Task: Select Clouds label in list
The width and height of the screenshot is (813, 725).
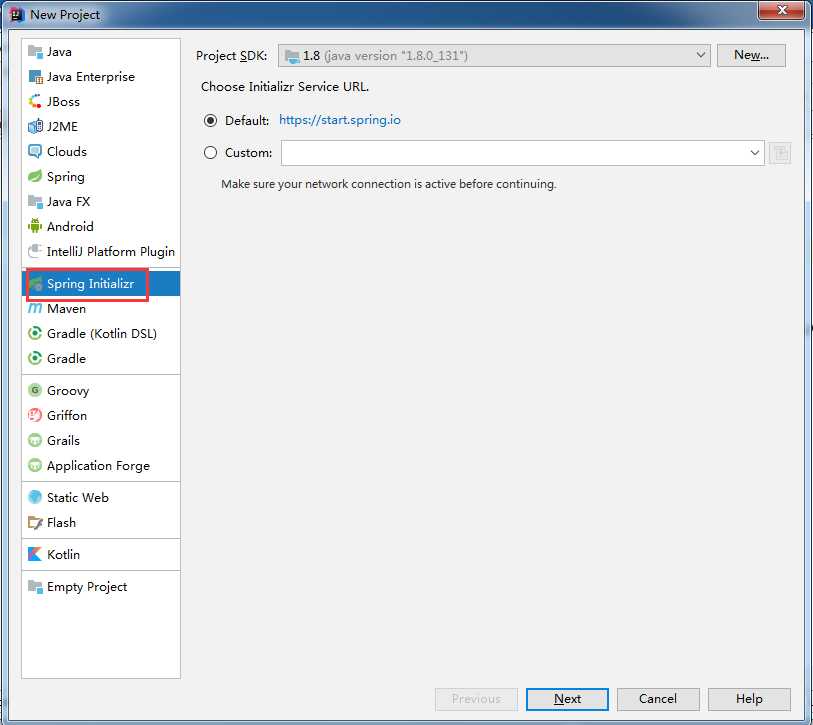Action: (x=67, y=151)
